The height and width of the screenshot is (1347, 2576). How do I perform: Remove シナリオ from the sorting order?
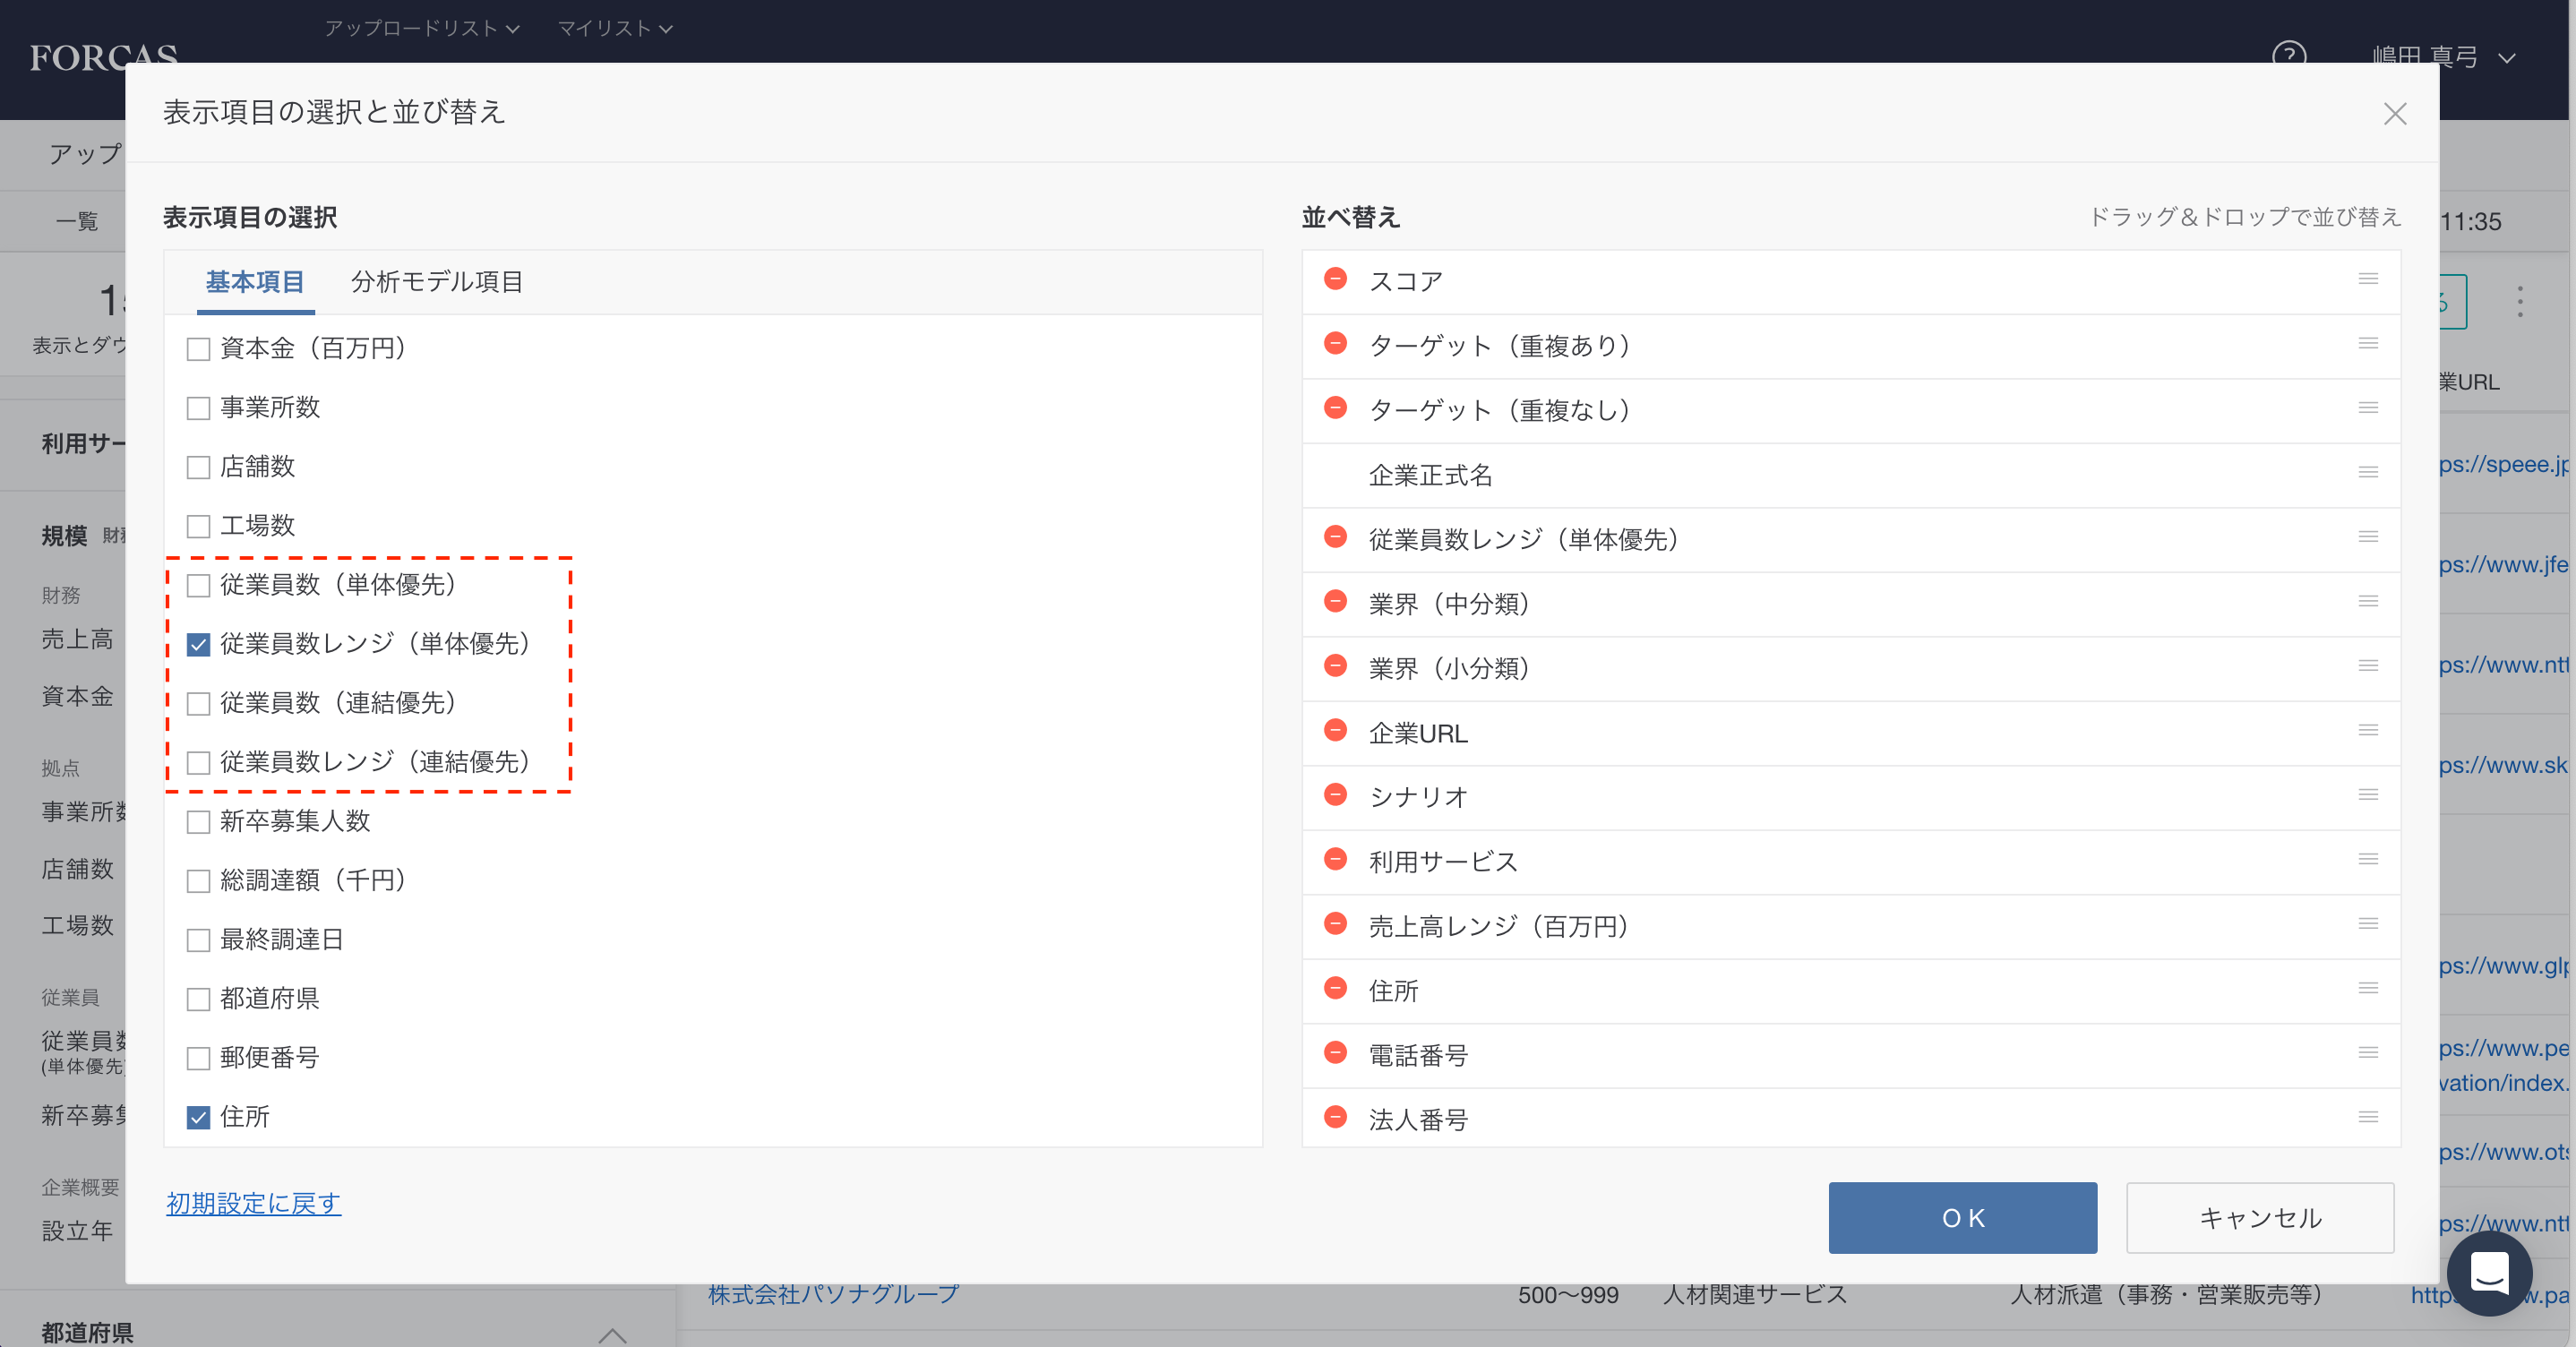[x=1335, y=796]
